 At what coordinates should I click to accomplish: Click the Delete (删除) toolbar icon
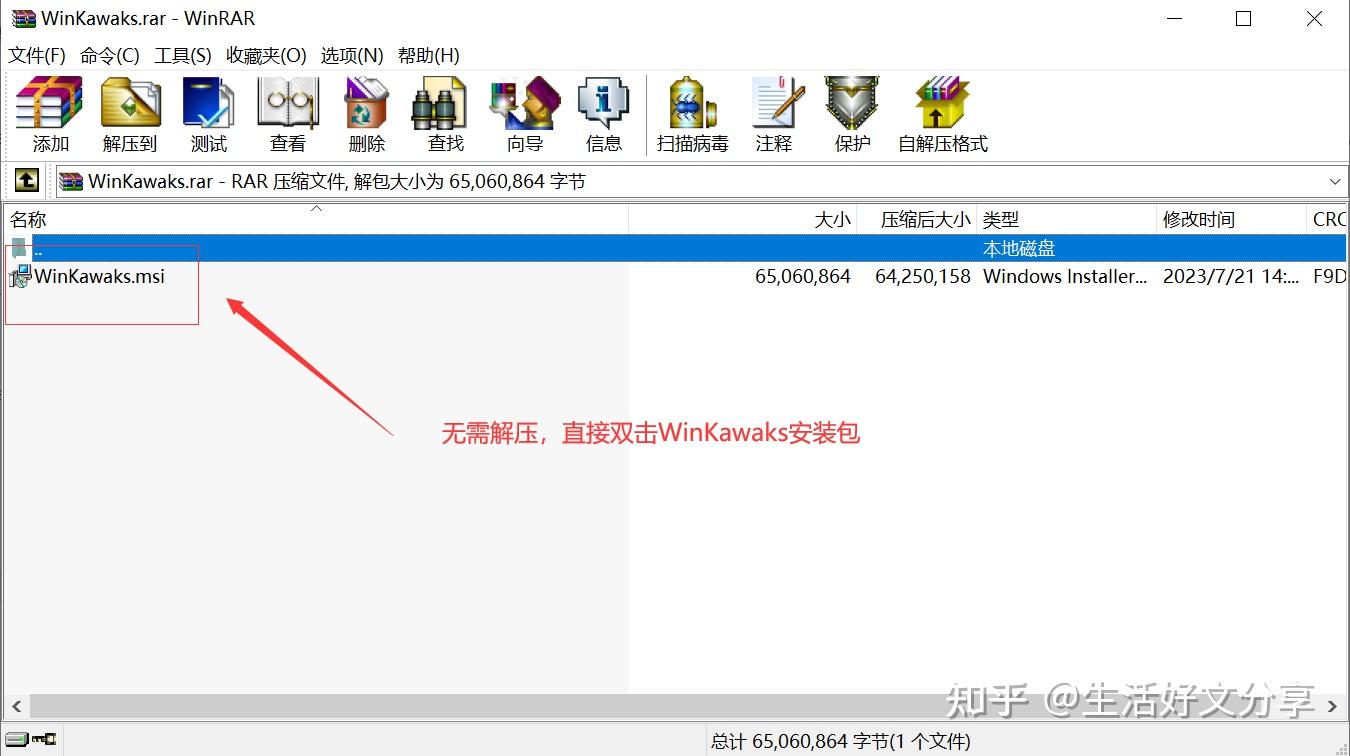tap(367, 115)
